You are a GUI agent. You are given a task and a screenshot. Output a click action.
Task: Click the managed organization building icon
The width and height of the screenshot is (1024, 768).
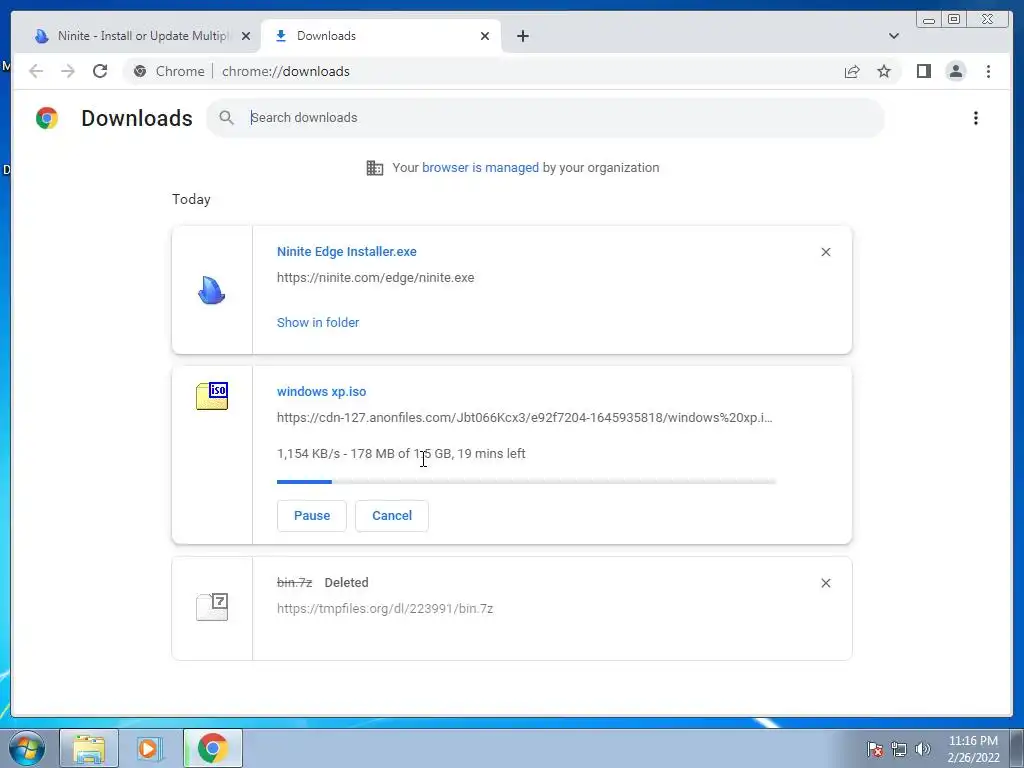click(375, 168)
